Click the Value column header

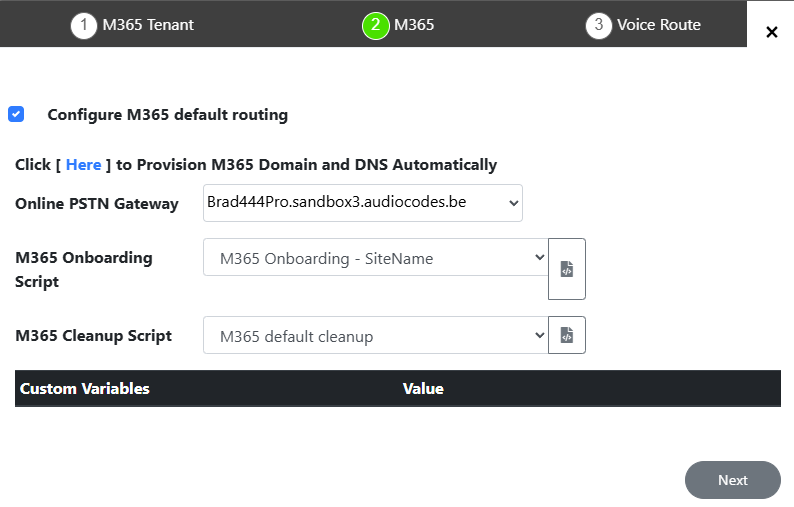(423, 388)
